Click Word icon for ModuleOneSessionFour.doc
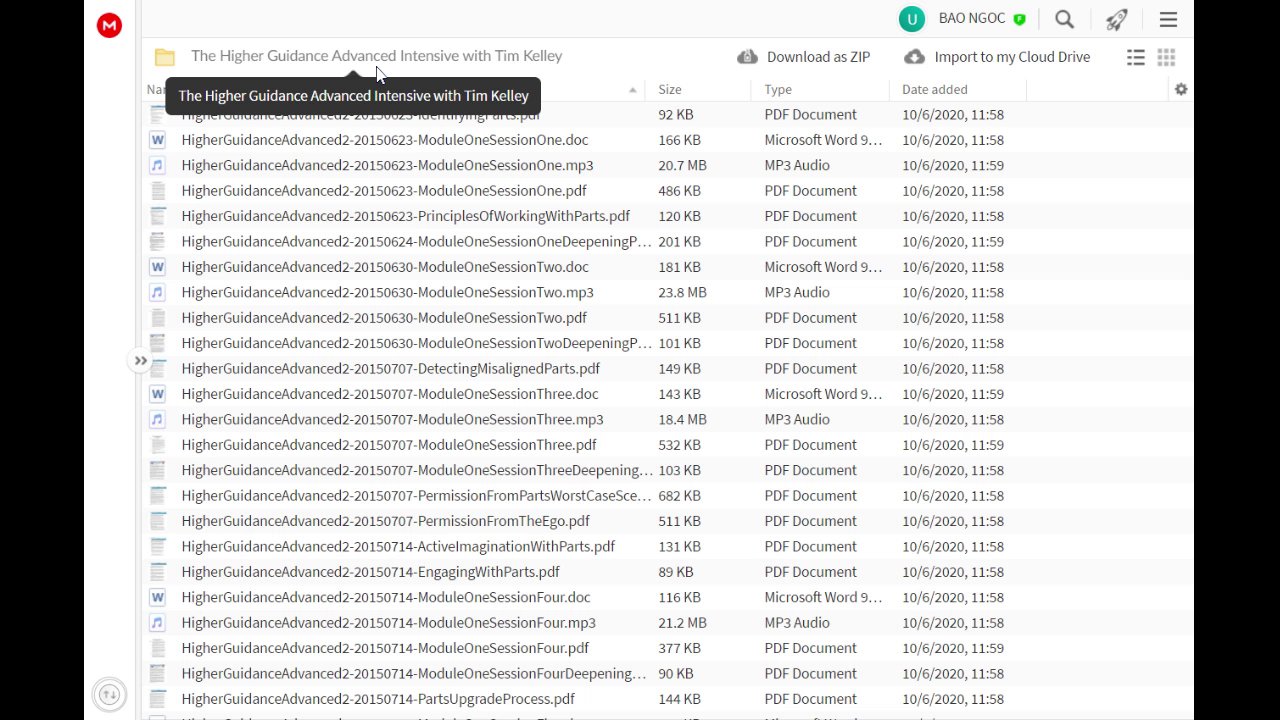This screenshot has width=1280, height=720. tap(157, 597)
